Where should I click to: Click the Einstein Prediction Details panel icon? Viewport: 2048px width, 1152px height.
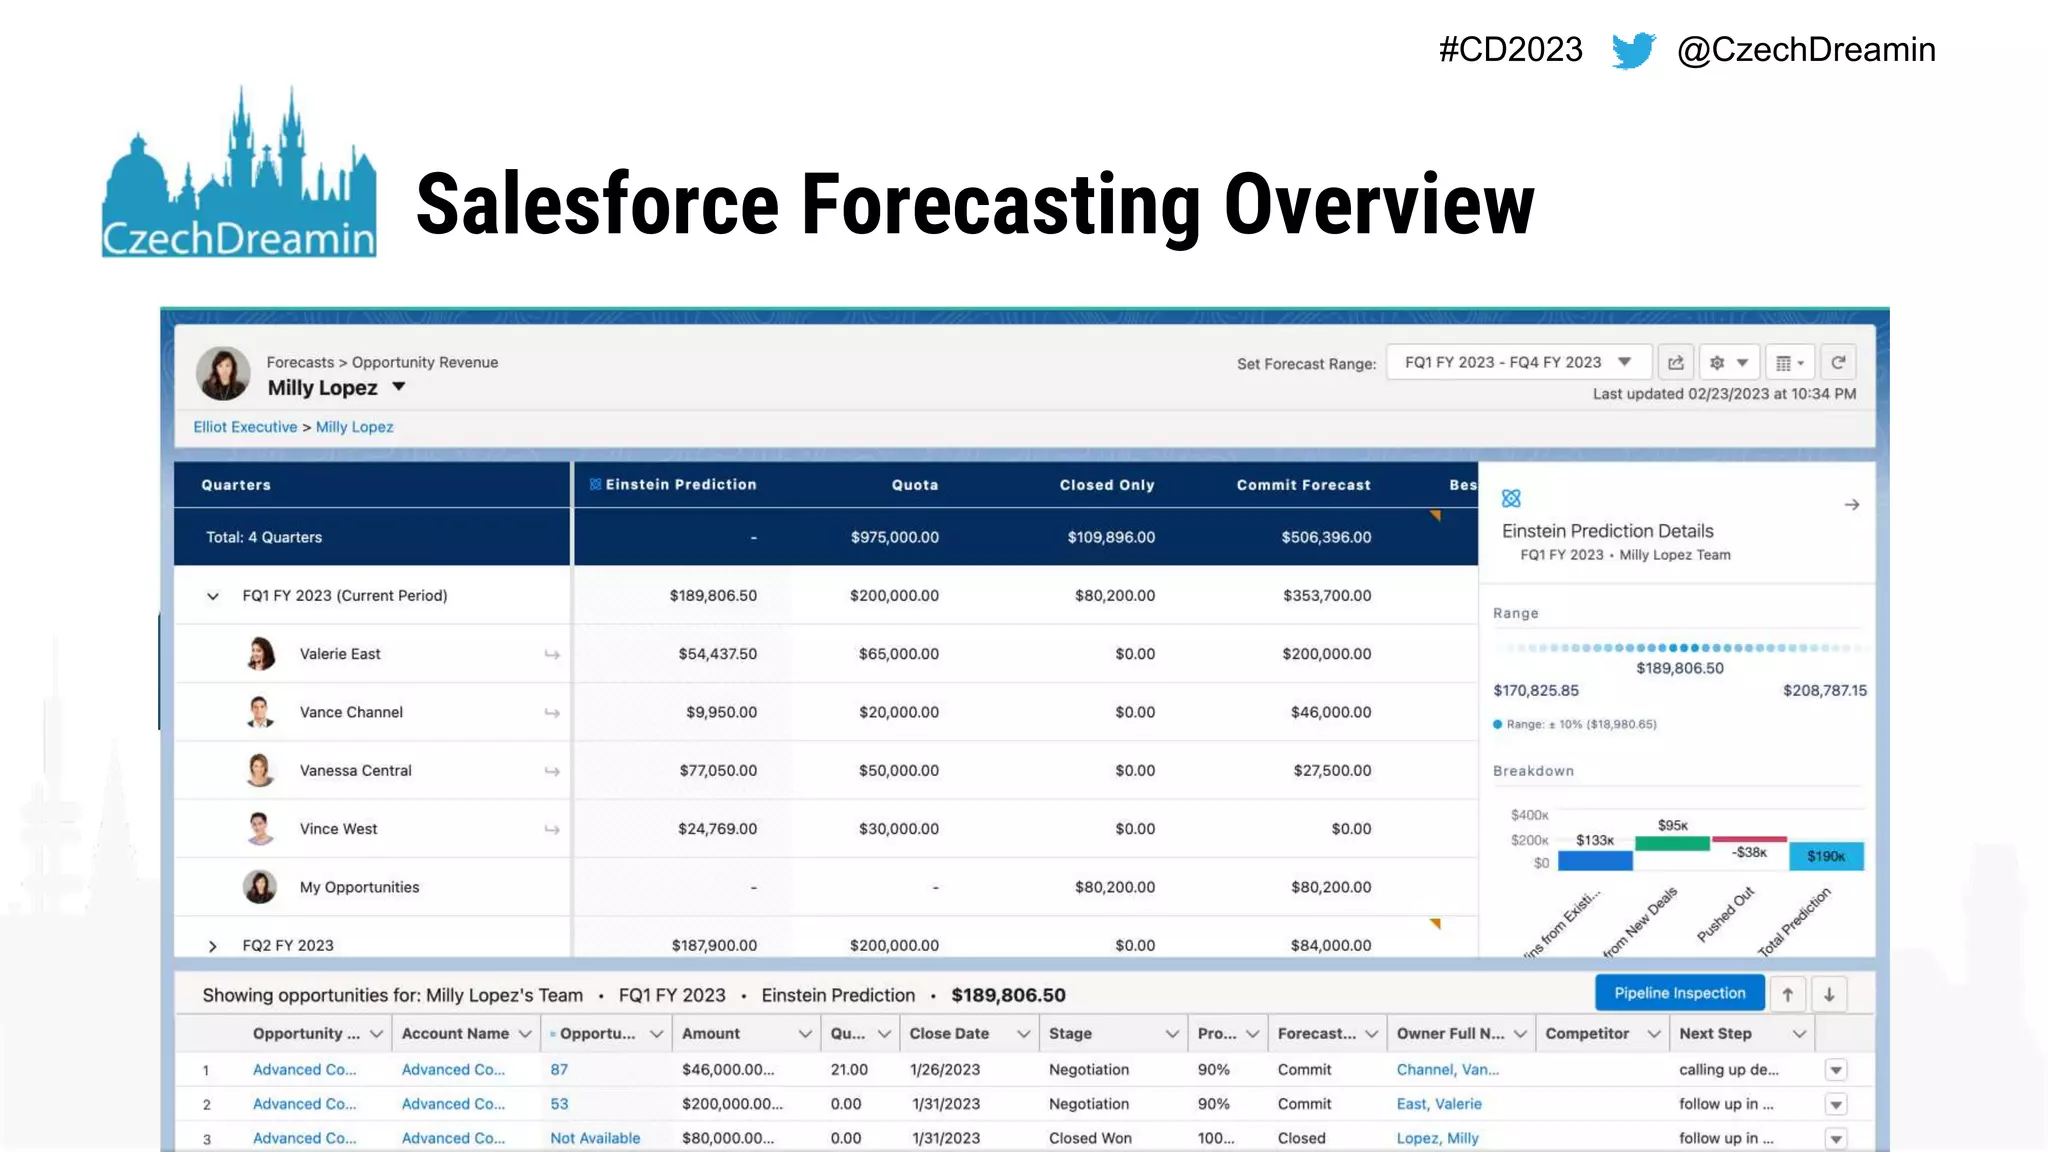click(x=1511, y=498)
